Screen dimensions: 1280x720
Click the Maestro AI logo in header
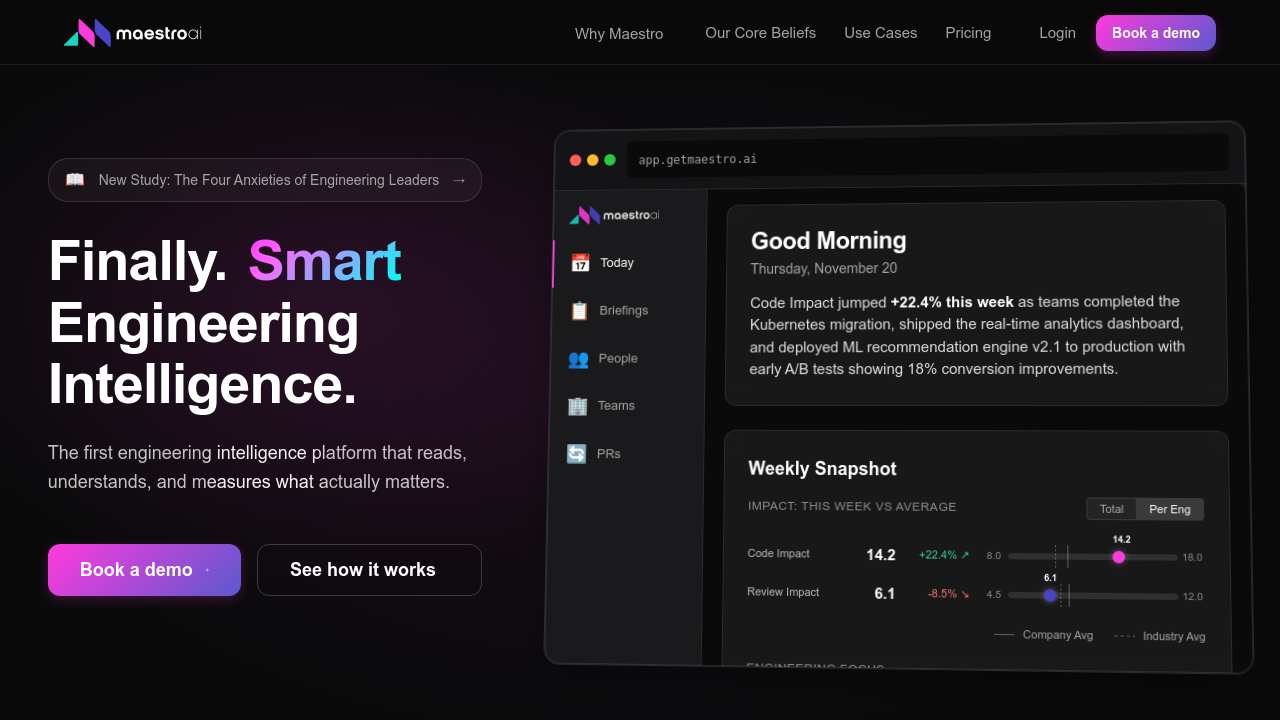(133, 33)
